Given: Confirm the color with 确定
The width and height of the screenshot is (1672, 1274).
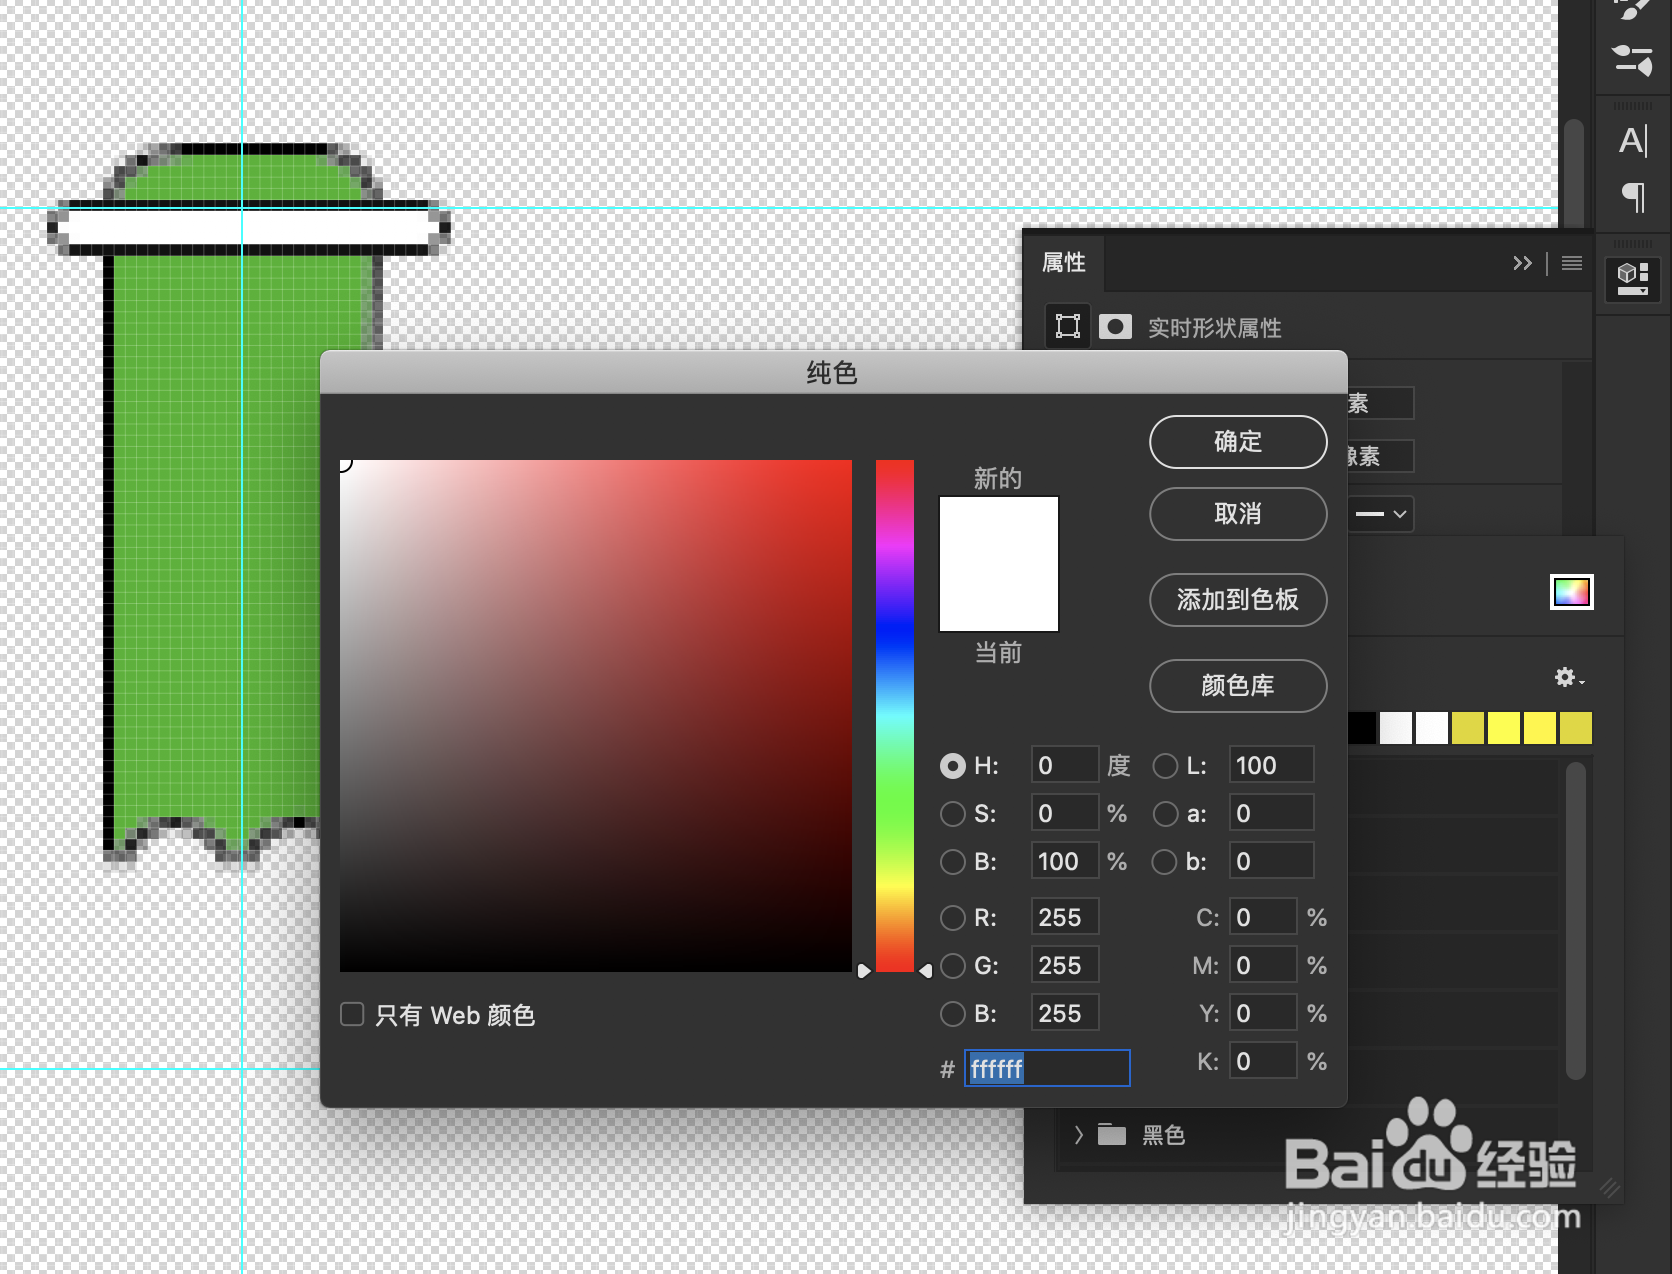Looking at the screenshot, I should pos(1238,442).
